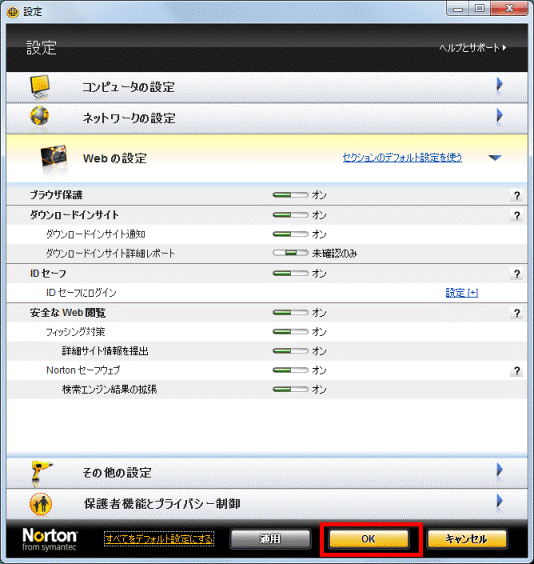Click the ダウンロードインサイト通知 label
The height and width of the screenshot is (564, 534).
pyautogui.click(x=95, y=234)
